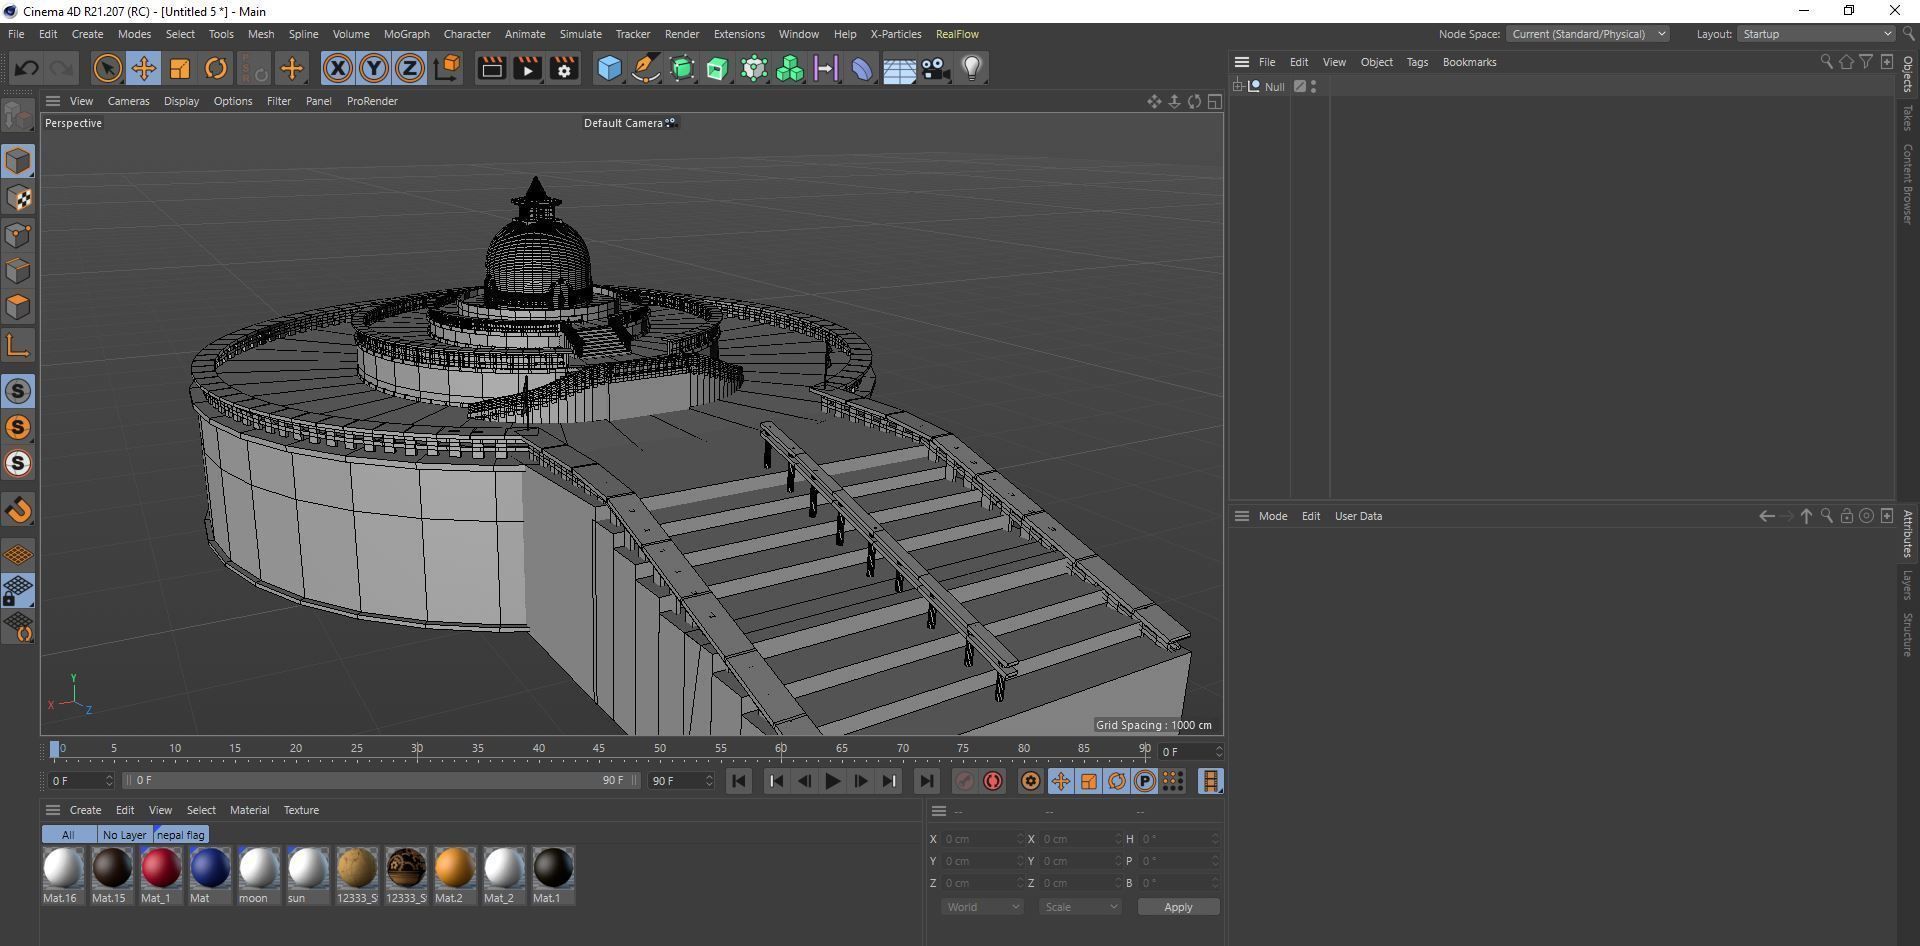This screenshot has width=1920, height=946.
Task: Open the Scale mode dropdown
Action: (x=1080, y=907)
